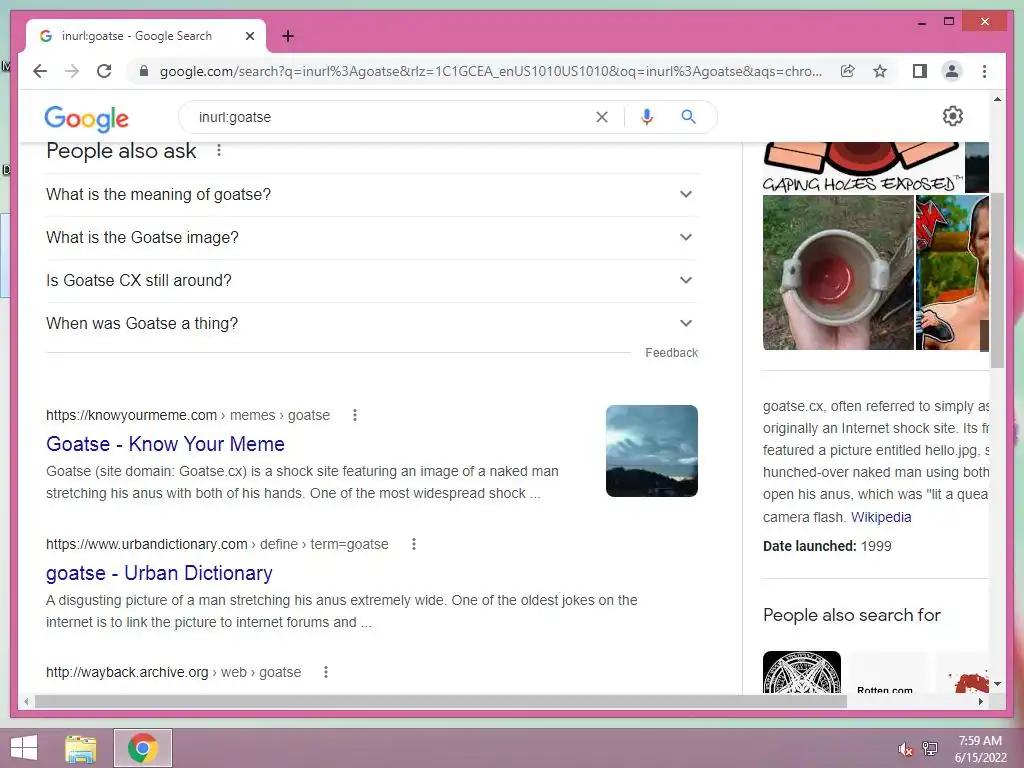Close the inurl:goatse Google Search tab
Image resolution: width=1024 pixels, height=768 pixels.
point(249,36)
